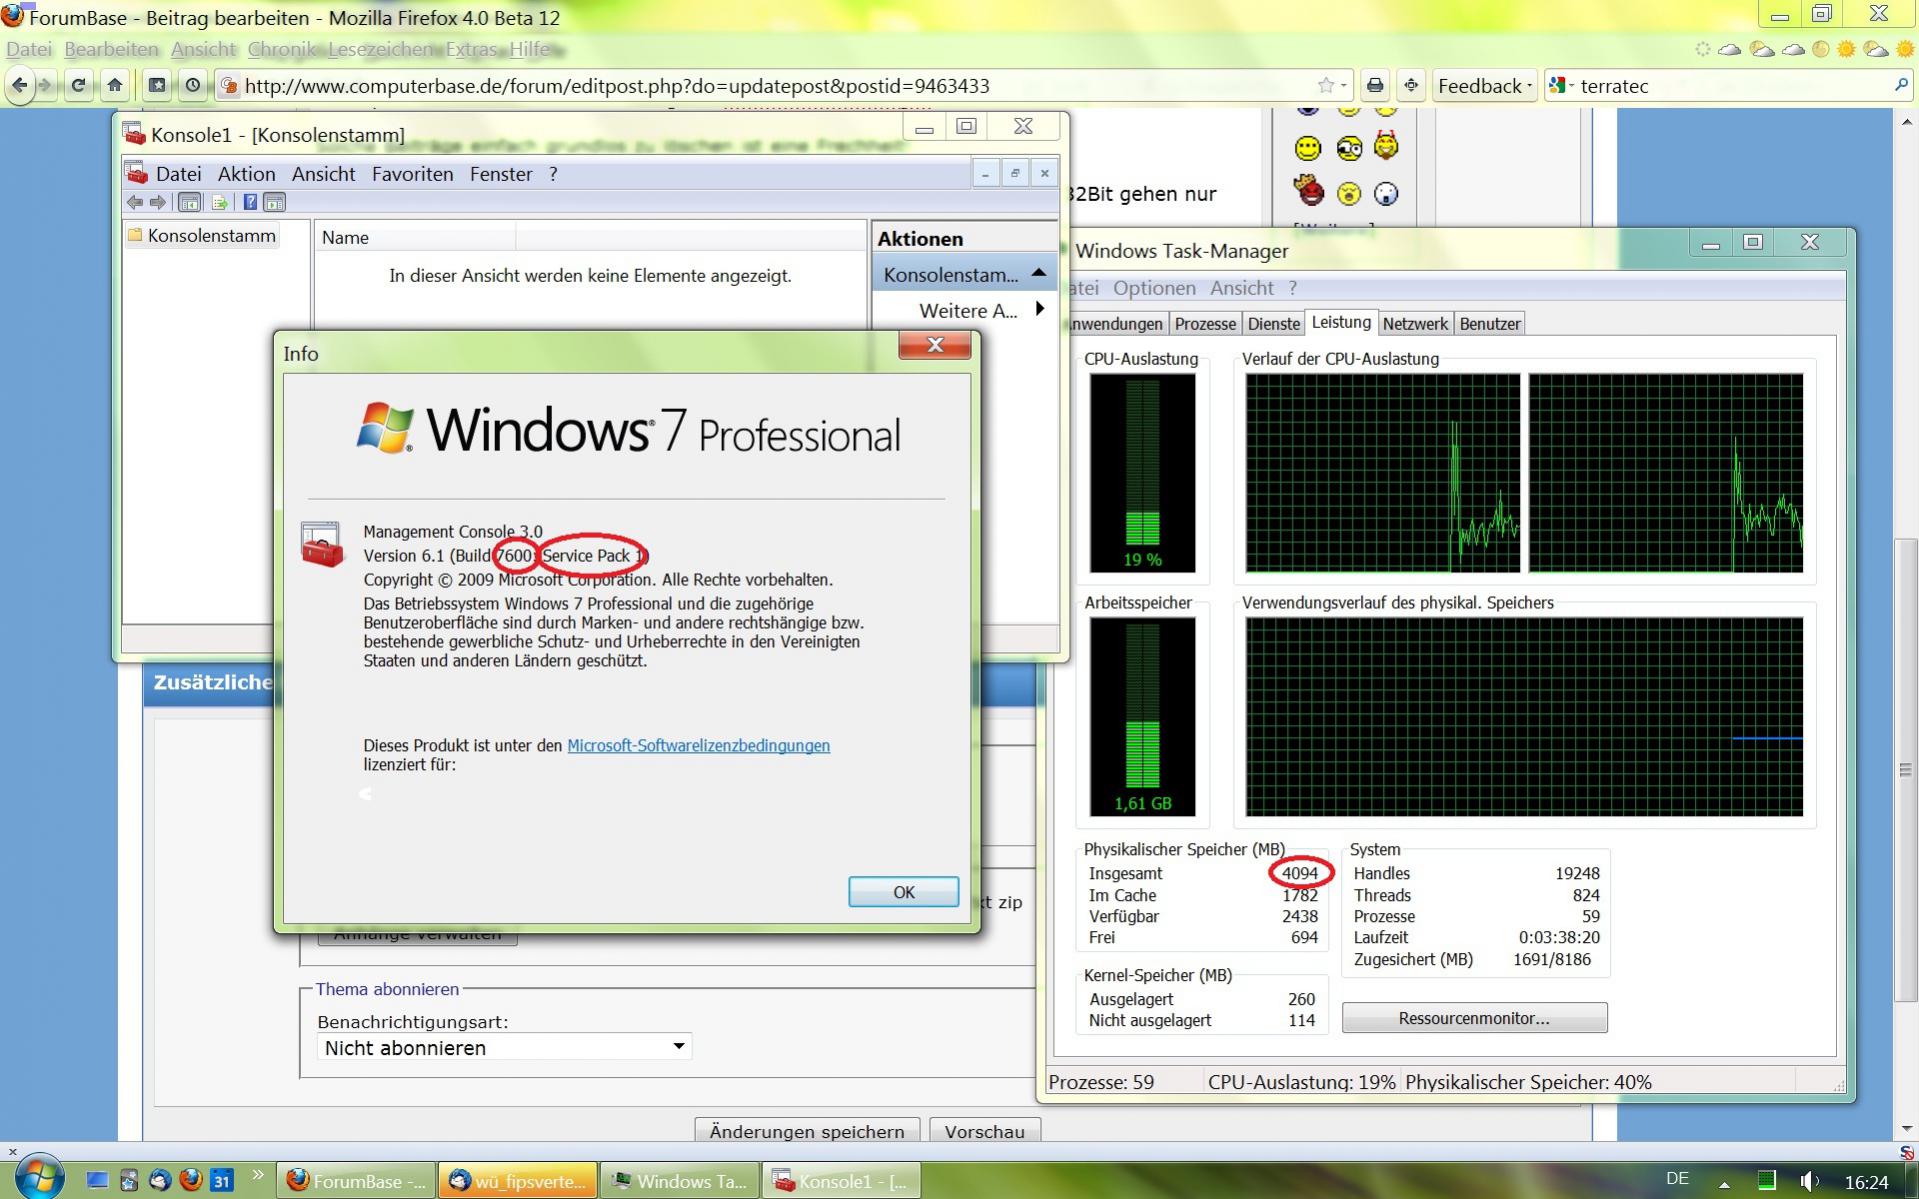1919x1199 pixels.
Task: Reload the page in Firefox
Action: pyautogui.click(x=78, y=86)
